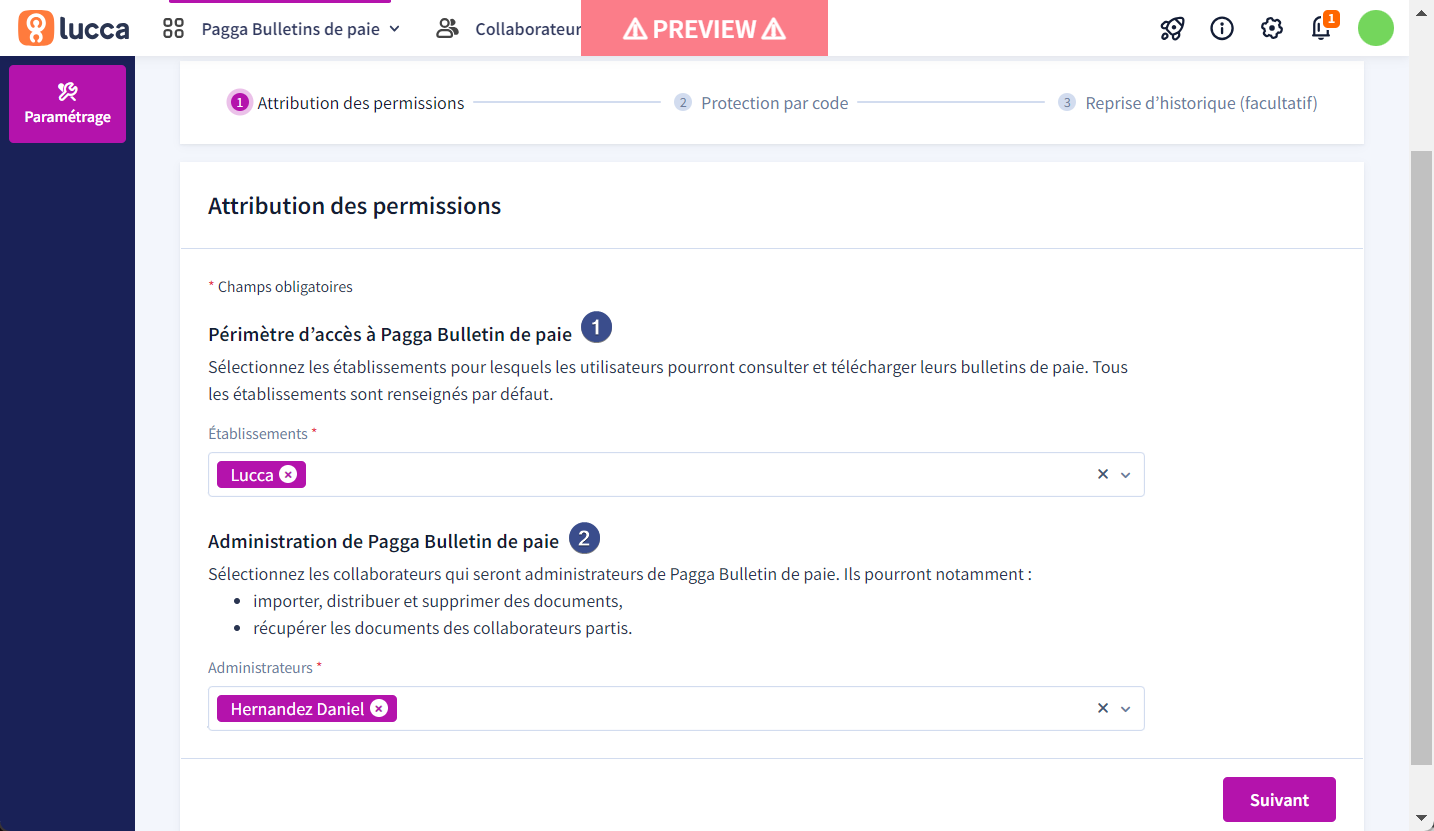Click the scrollbar down arrow
Viewport: 1434px width, 831px height.
click(x=1421, y=820)
